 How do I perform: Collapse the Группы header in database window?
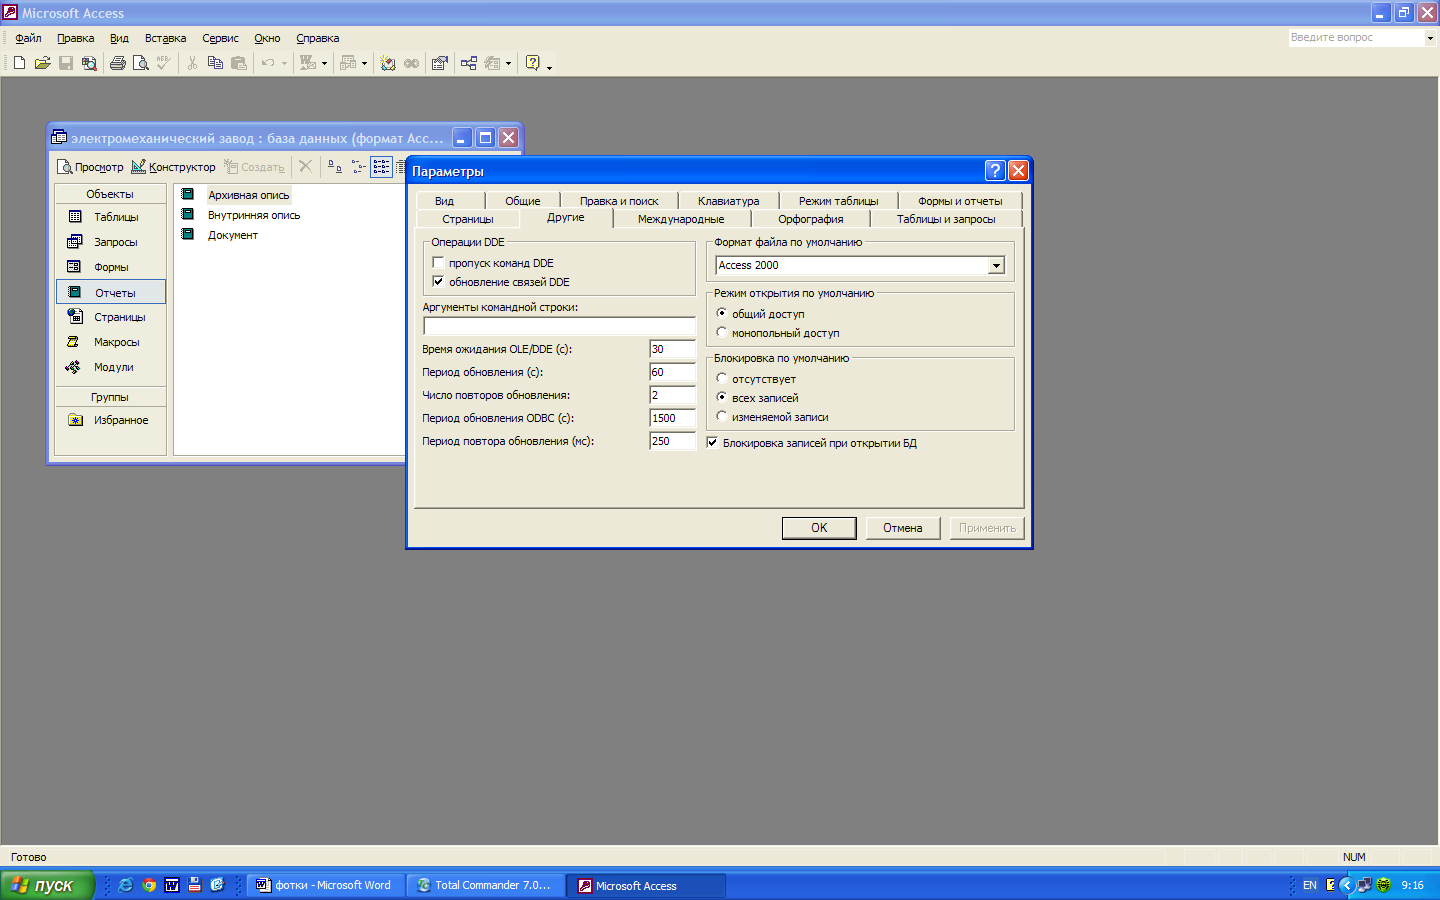pyautogui.click(x=110, y=397)
